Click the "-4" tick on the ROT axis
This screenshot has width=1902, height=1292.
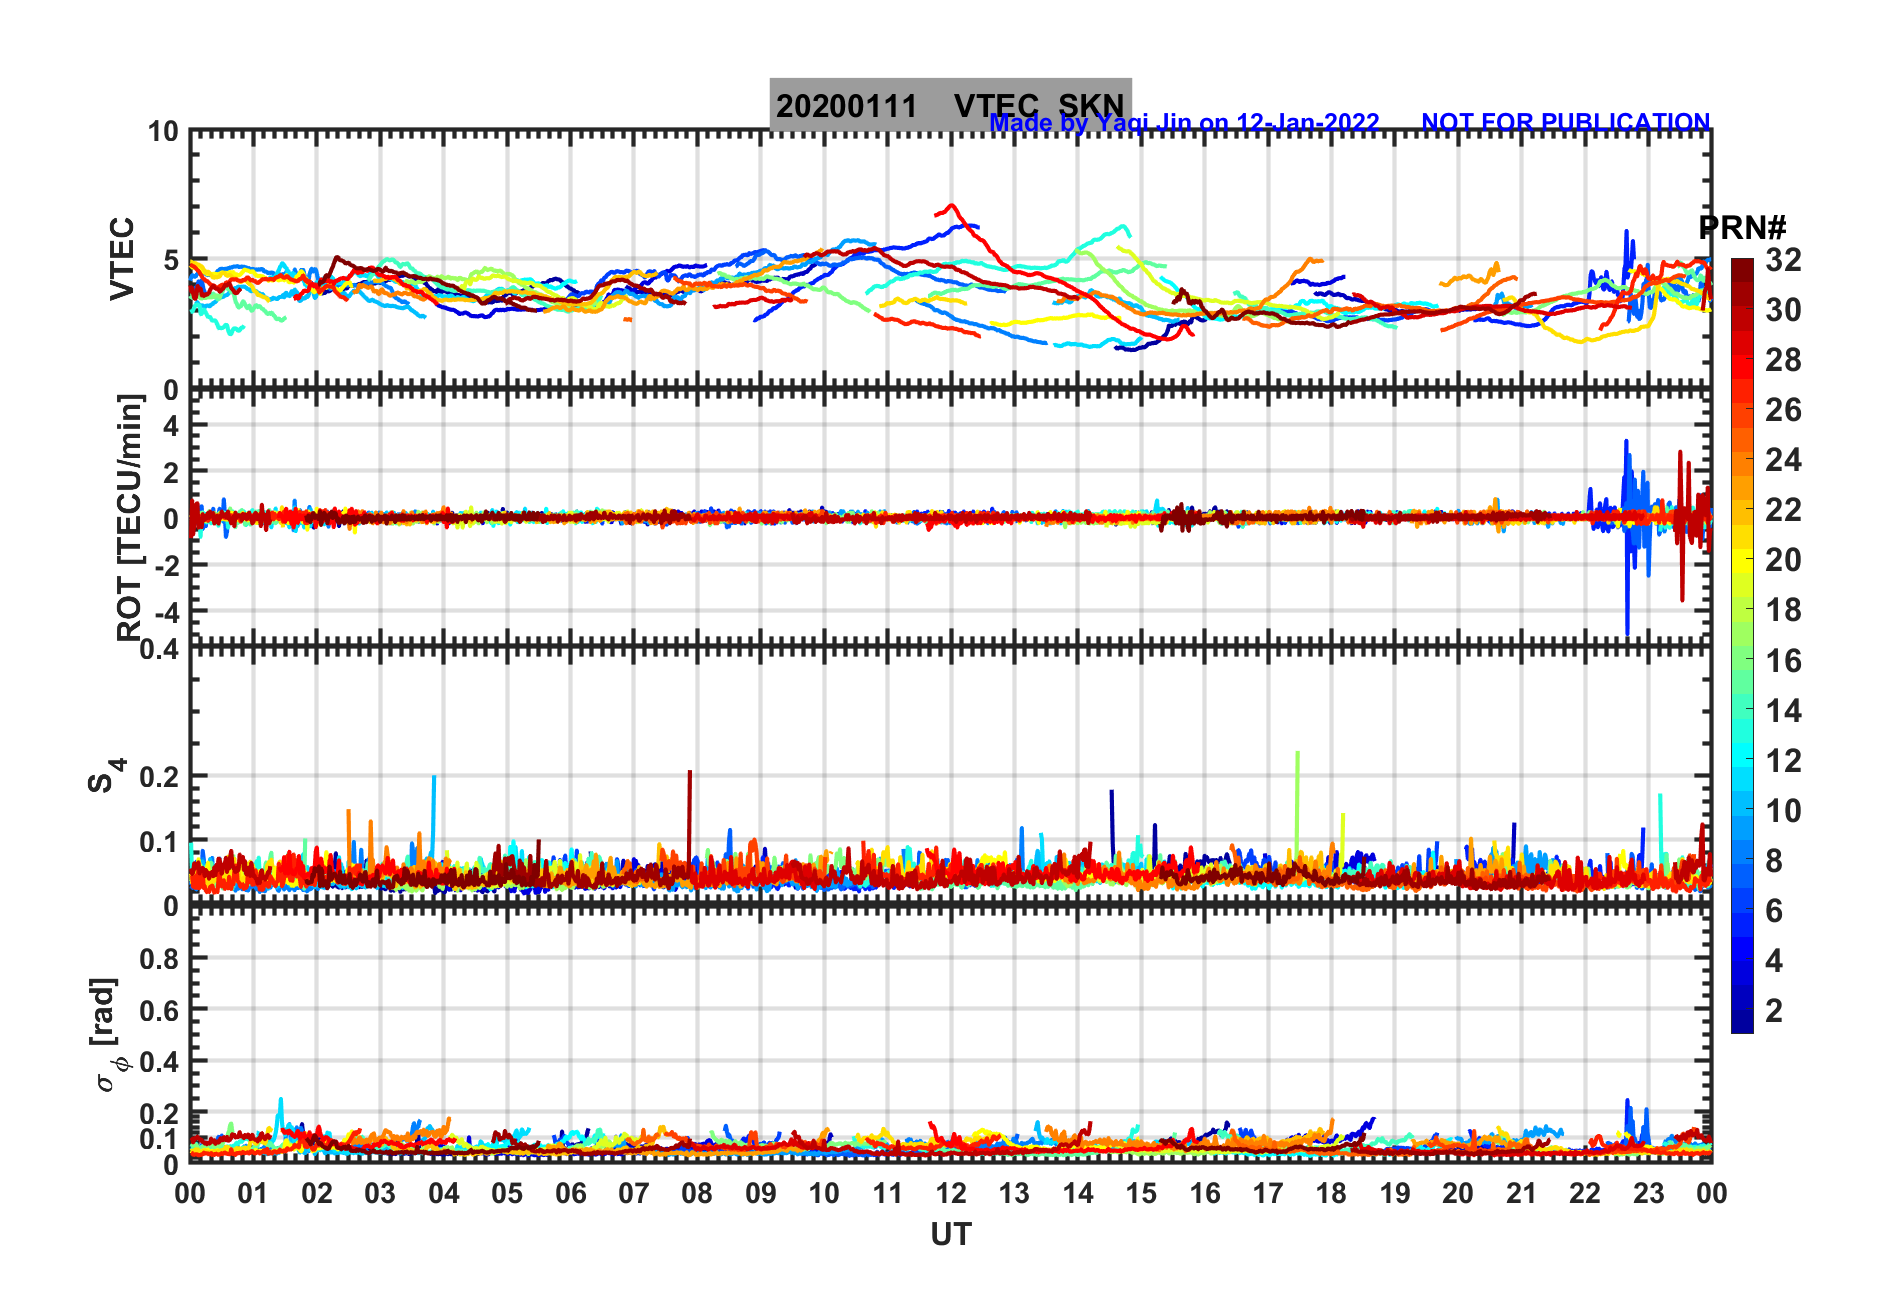[x=168, y=610]
